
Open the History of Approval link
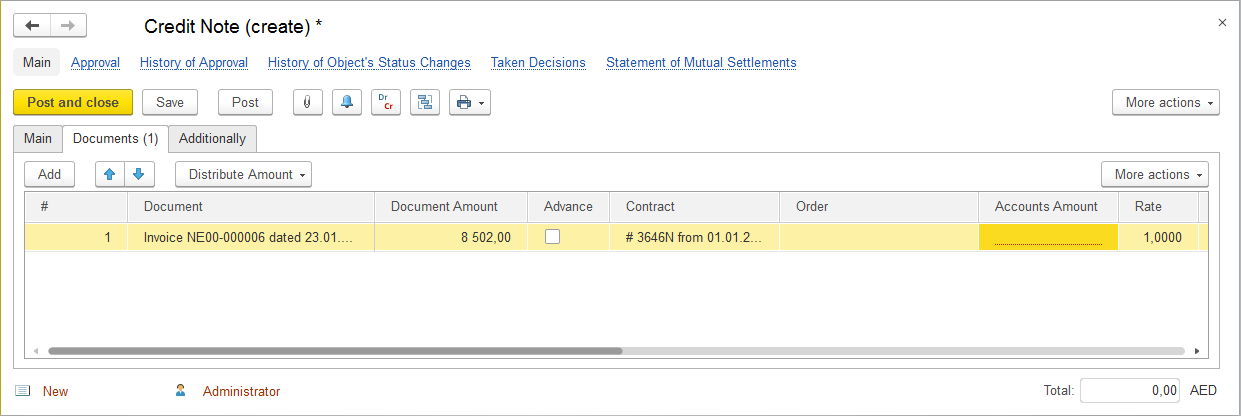pyautogui.click(x=194, y=62)
